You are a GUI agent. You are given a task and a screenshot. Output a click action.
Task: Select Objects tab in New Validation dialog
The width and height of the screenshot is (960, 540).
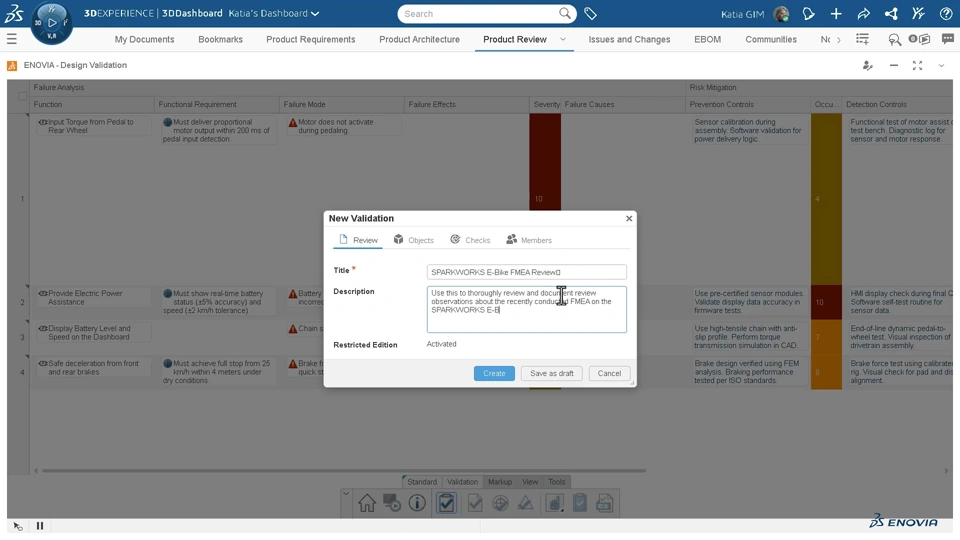click(413, 240)
